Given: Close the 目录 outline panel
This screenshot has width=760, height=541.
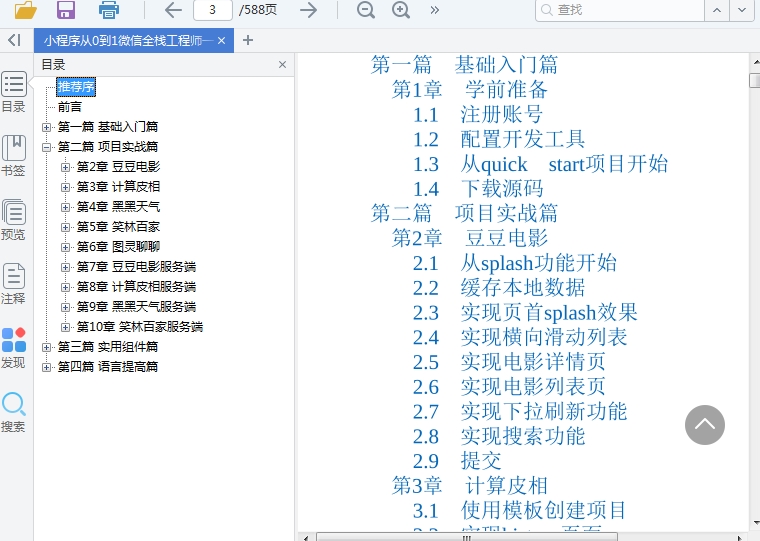Looking at the screenshot, I should 283,64.
